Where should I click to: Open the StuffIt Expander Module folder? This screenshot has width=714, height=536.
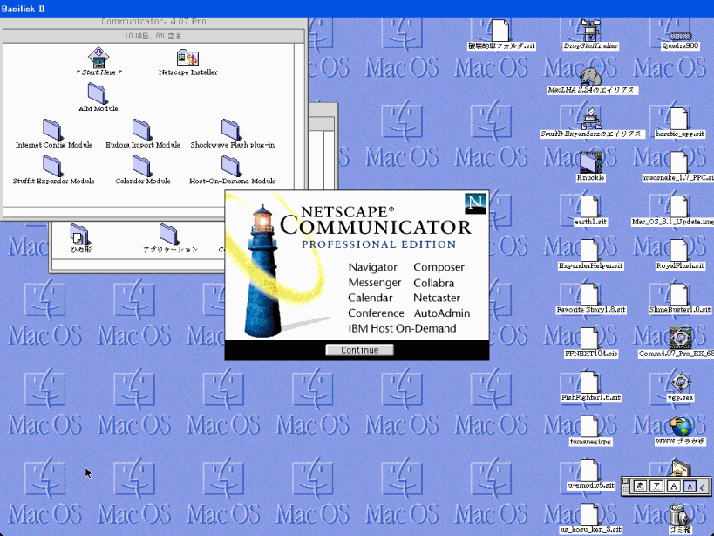[53, 165]
